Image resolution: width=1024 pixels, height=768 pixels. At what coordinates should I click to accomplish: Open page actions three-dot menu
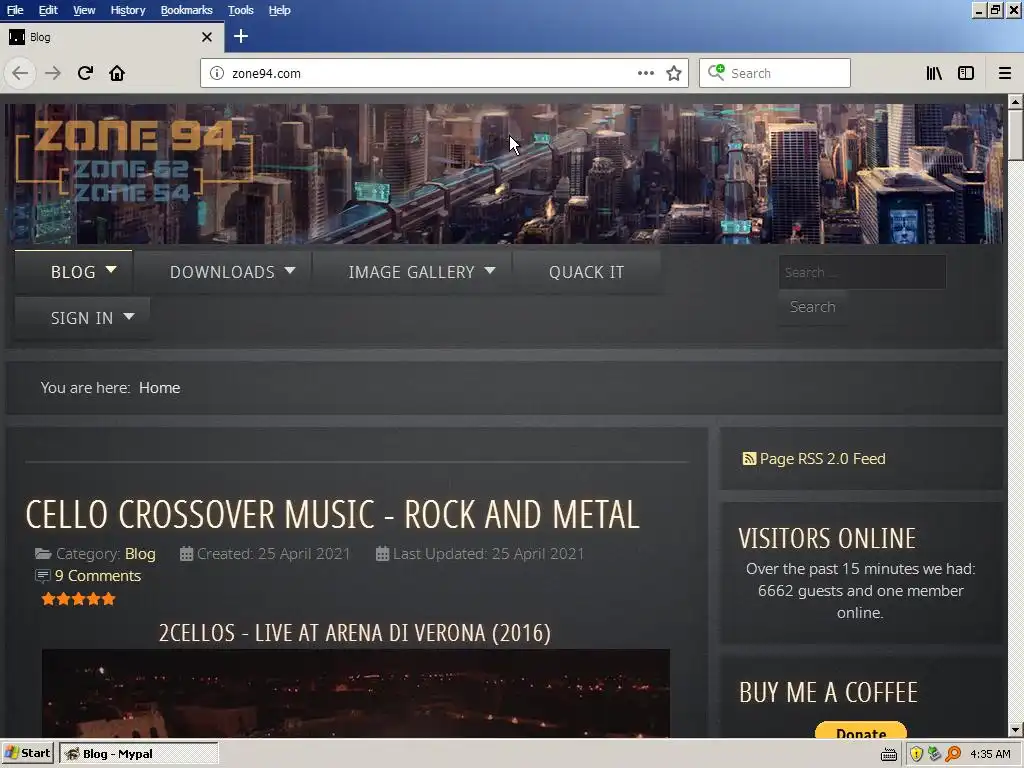tap(646, 73)
